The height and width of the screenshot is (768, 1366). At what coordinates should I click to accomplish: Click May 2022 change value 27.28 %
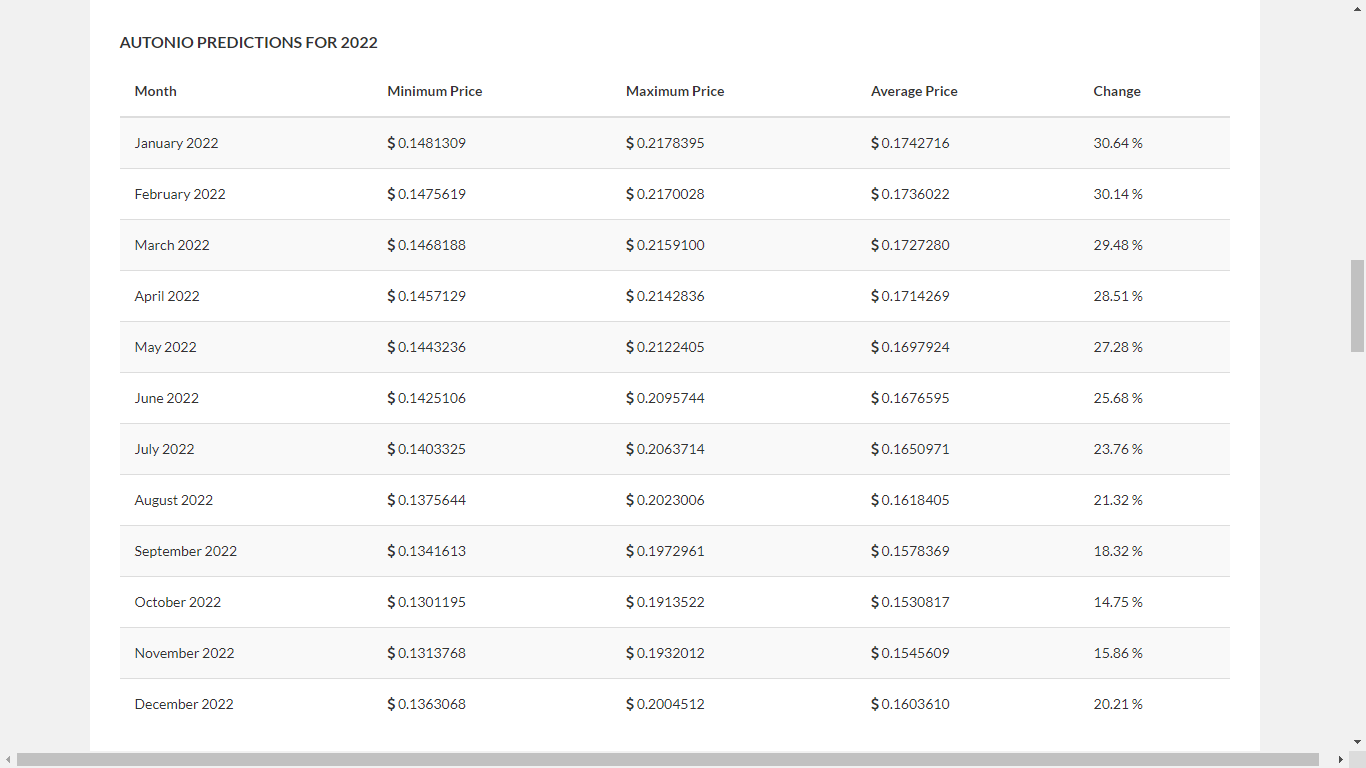coord(1118,347)
